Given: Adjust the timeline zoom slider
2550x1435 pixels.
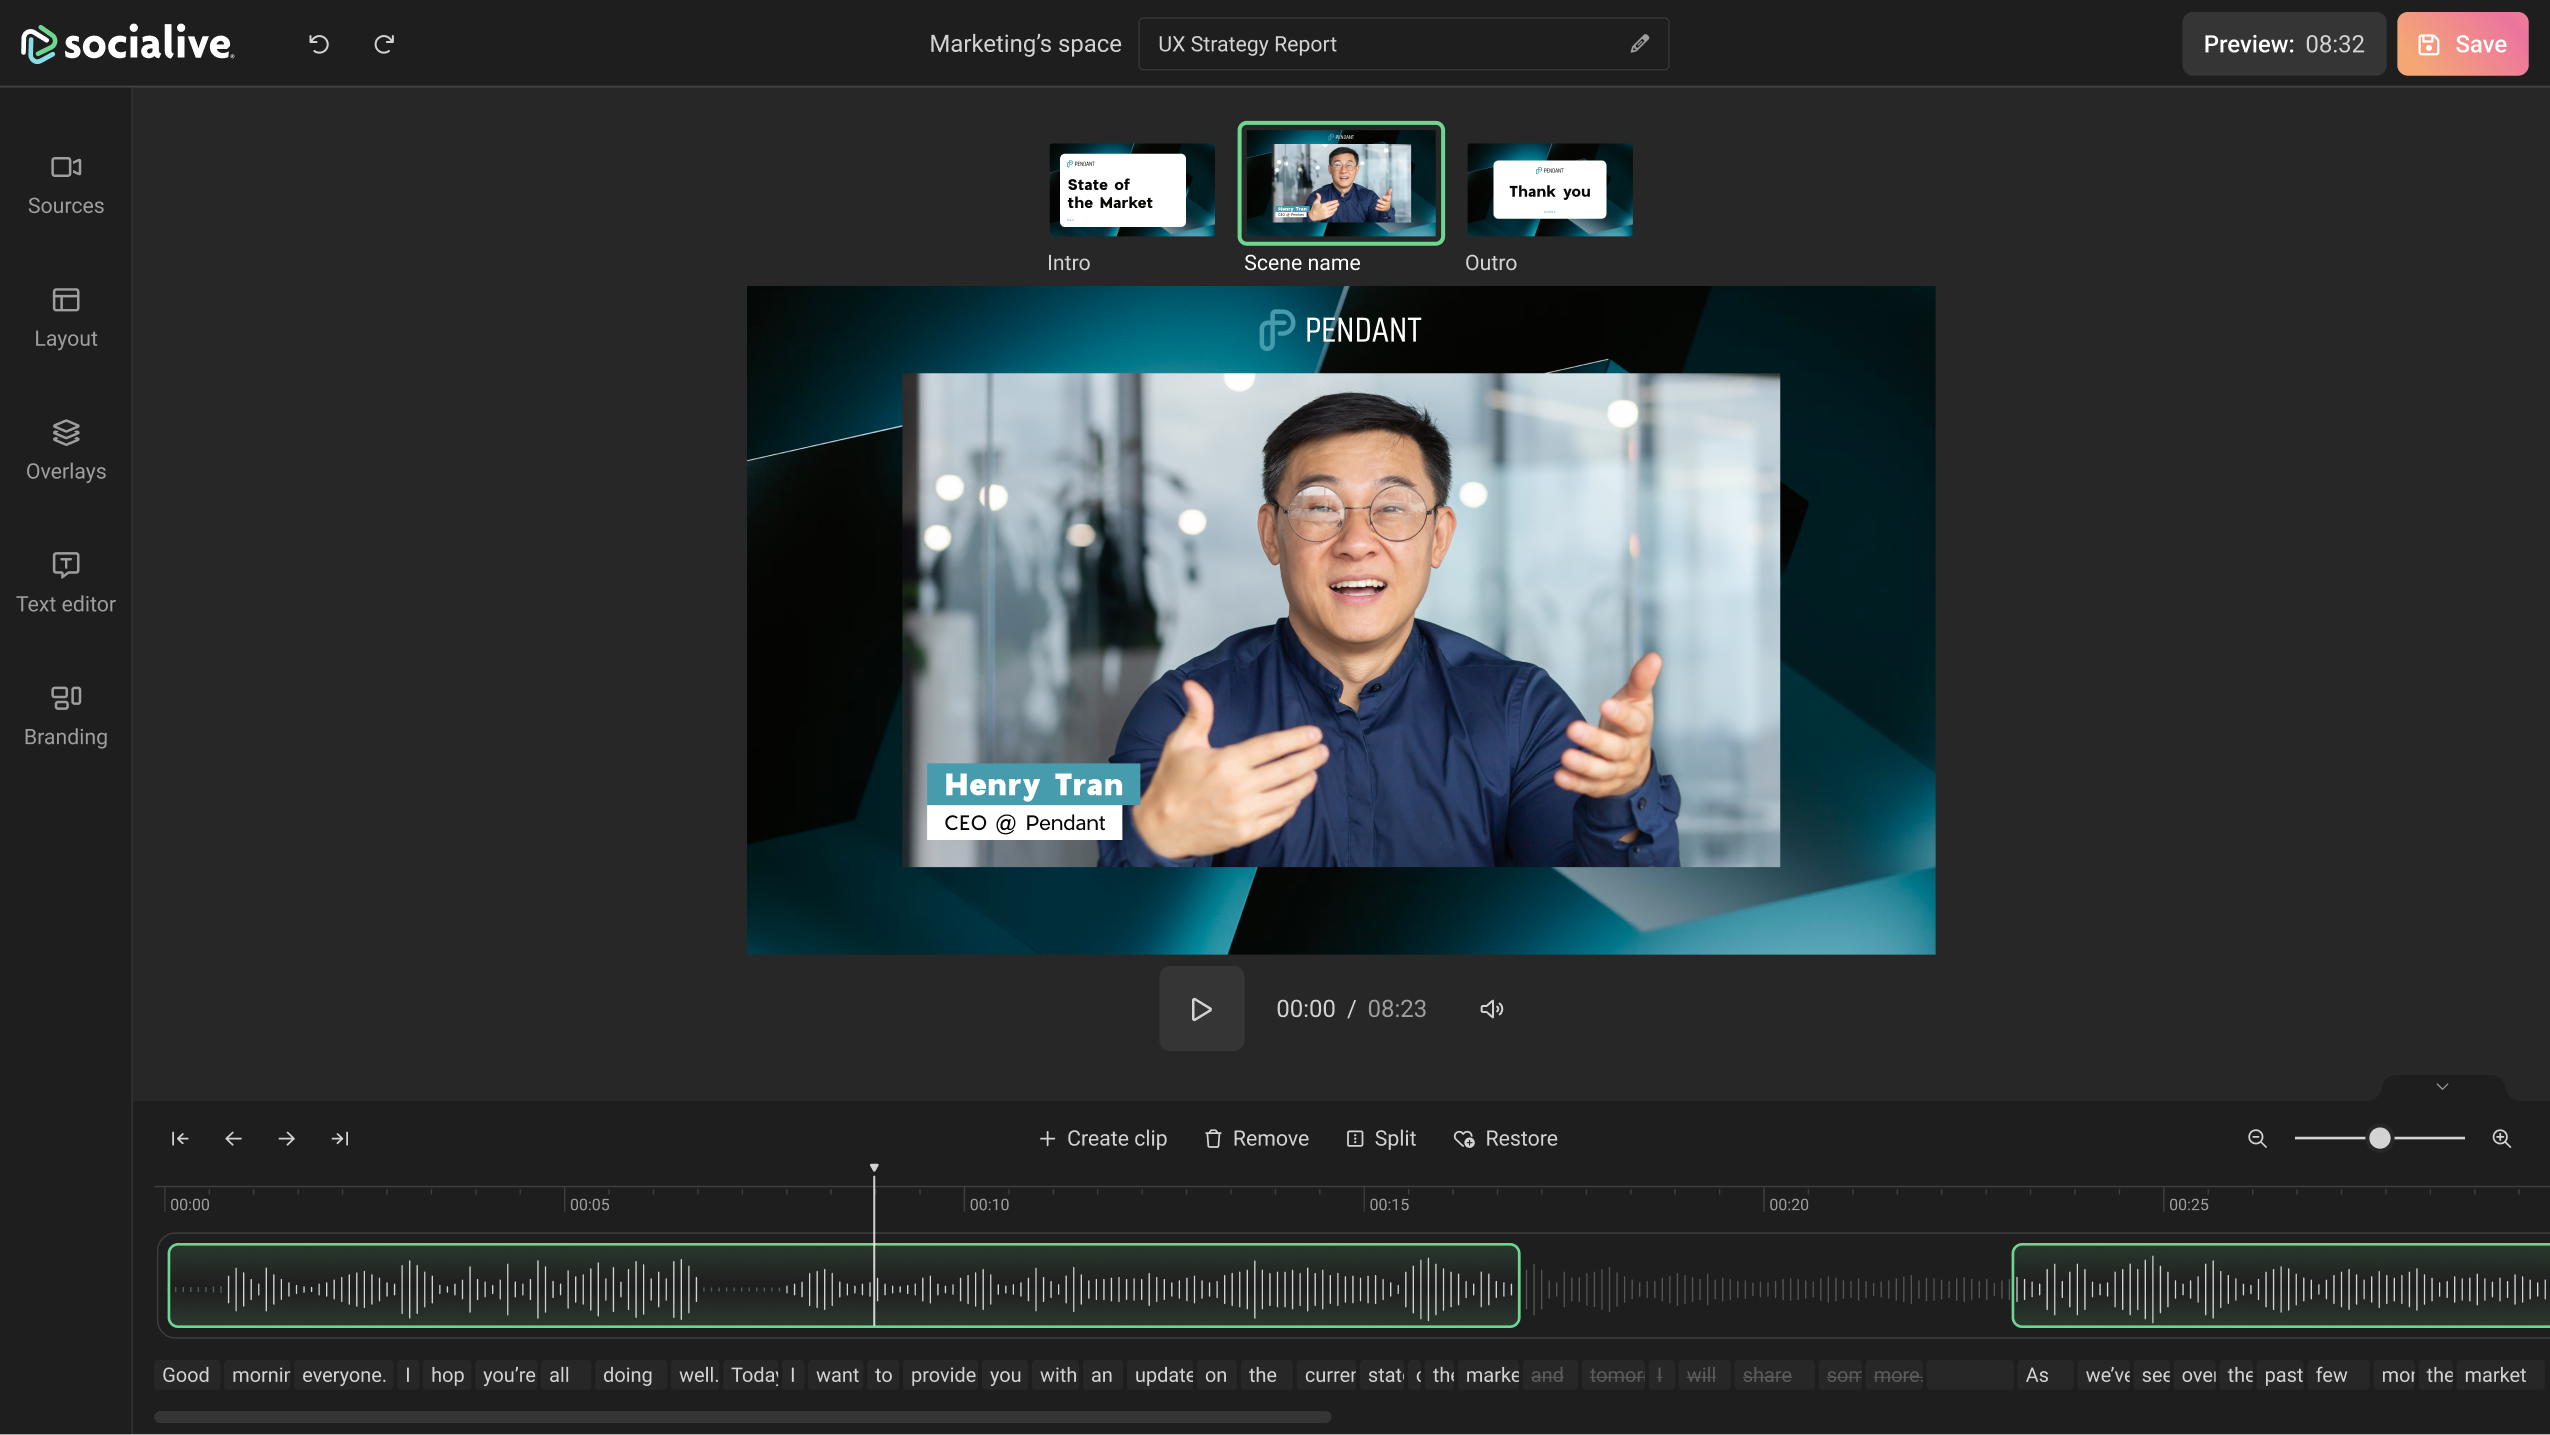Looking at the screenshot, I should pos(2378,1138).
